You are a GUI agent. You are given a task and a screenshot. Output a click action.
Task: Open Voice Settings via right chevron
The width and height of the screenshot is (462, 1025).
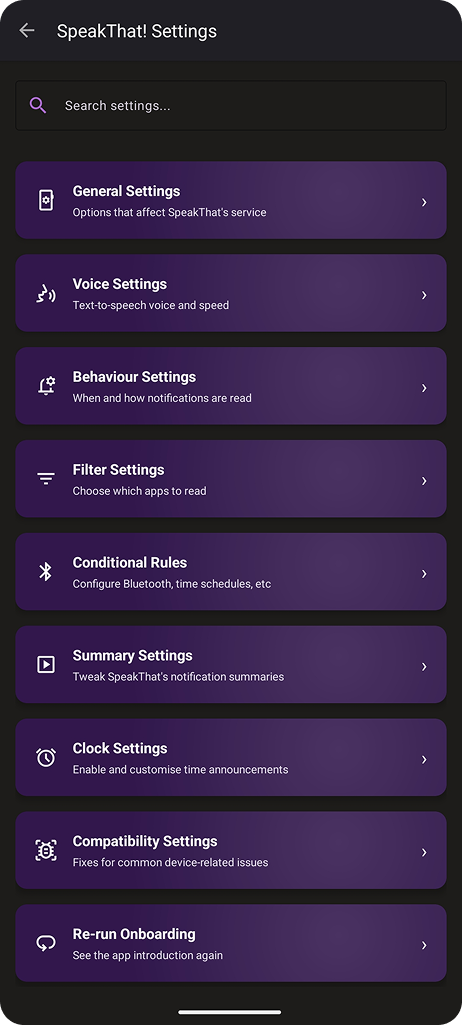[424, 295]
